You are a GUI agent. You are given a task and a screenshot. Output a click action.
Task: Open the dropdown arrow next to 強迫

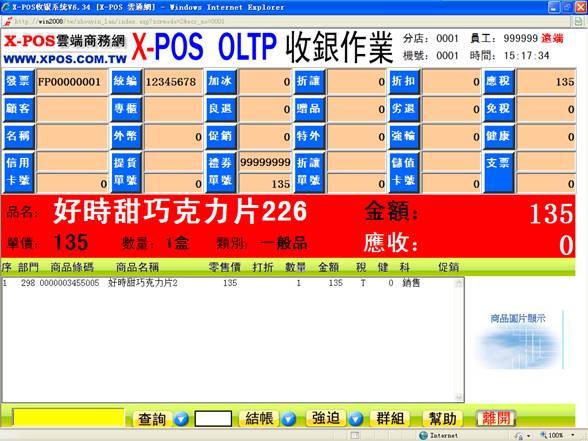point(356,418)
